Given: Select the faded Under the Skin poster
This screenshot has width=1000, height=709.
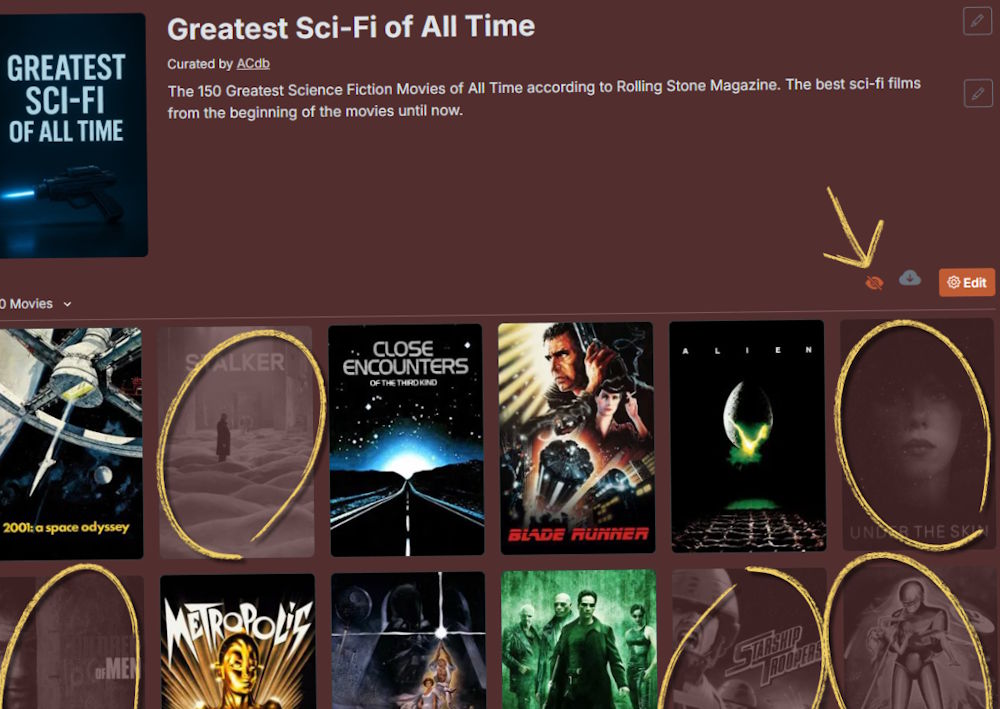Looking at the screenshot, I should [x=918, y=435].
